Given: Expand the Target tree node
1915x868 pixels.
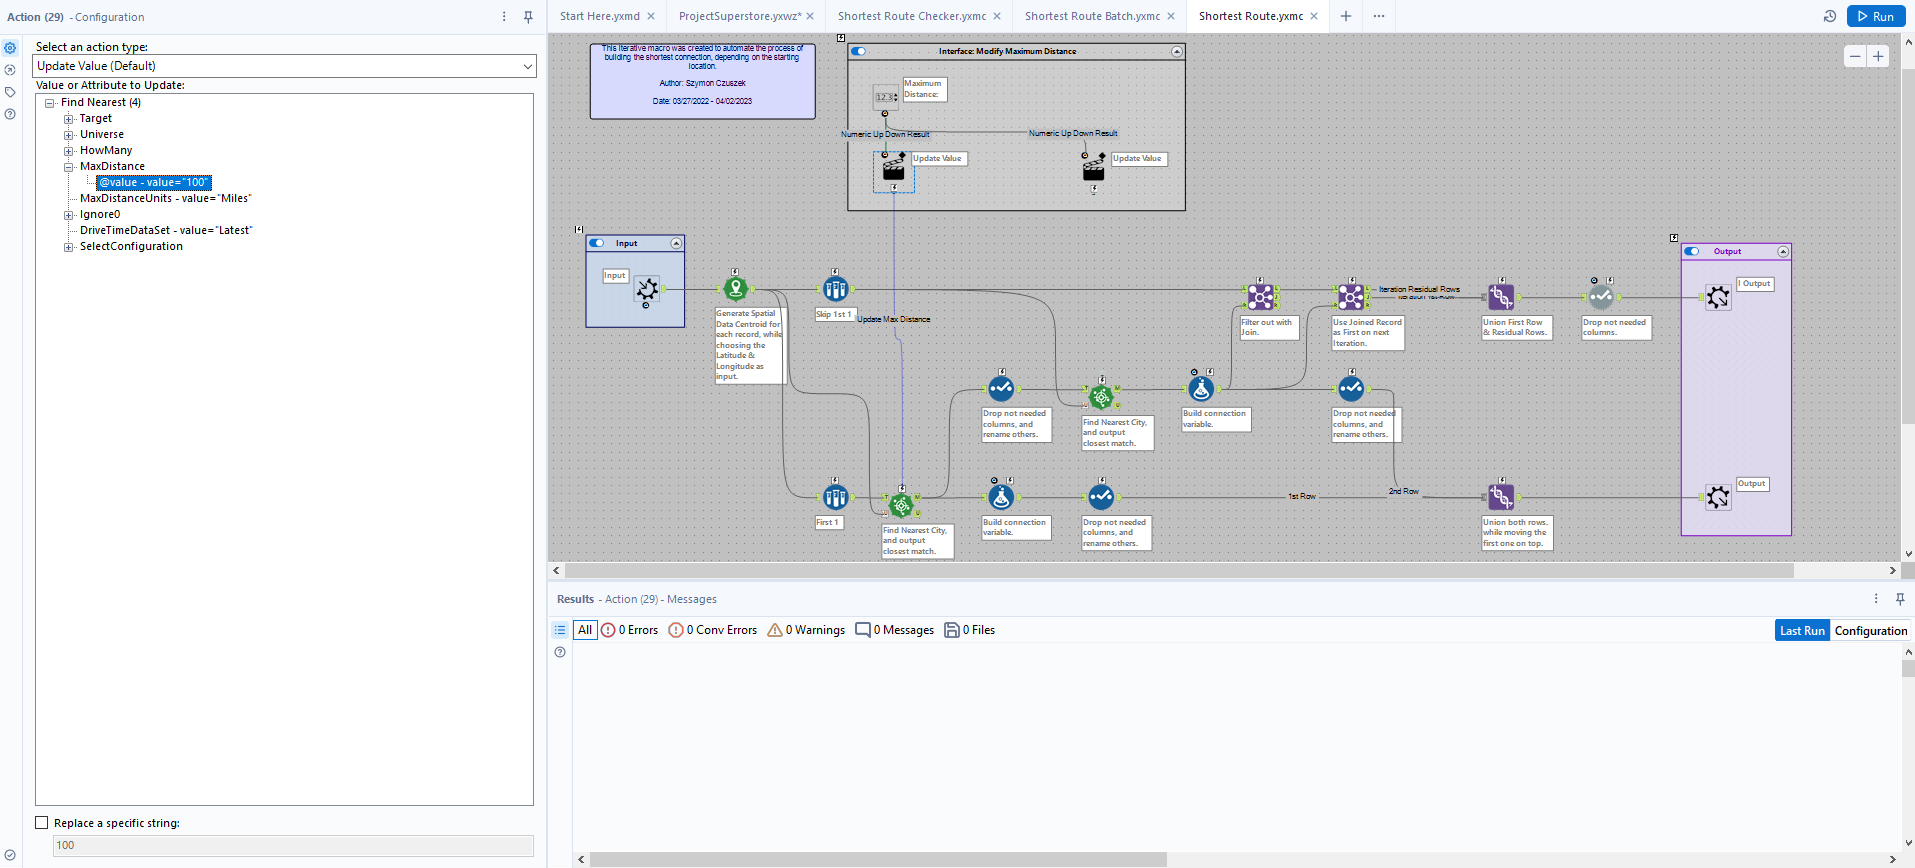Looking at the screenshot, I should tap(69, 118).
